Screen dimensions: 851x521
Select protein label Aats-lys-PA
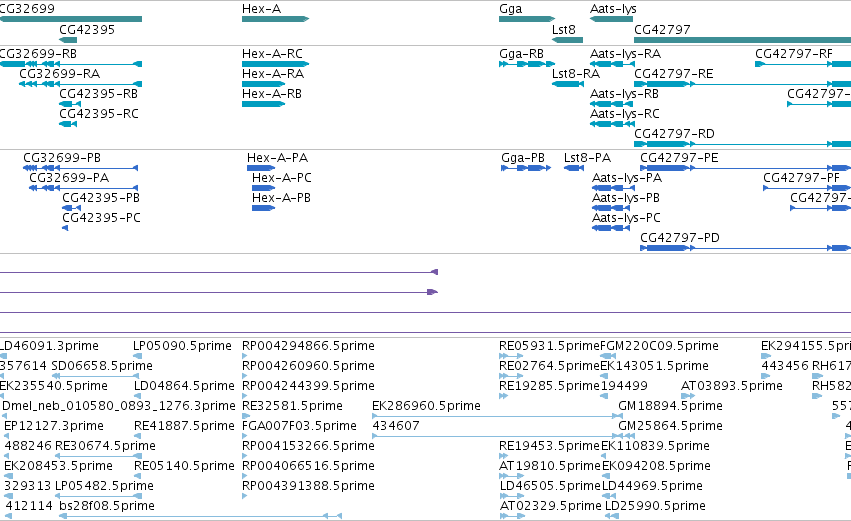[627, 178]
